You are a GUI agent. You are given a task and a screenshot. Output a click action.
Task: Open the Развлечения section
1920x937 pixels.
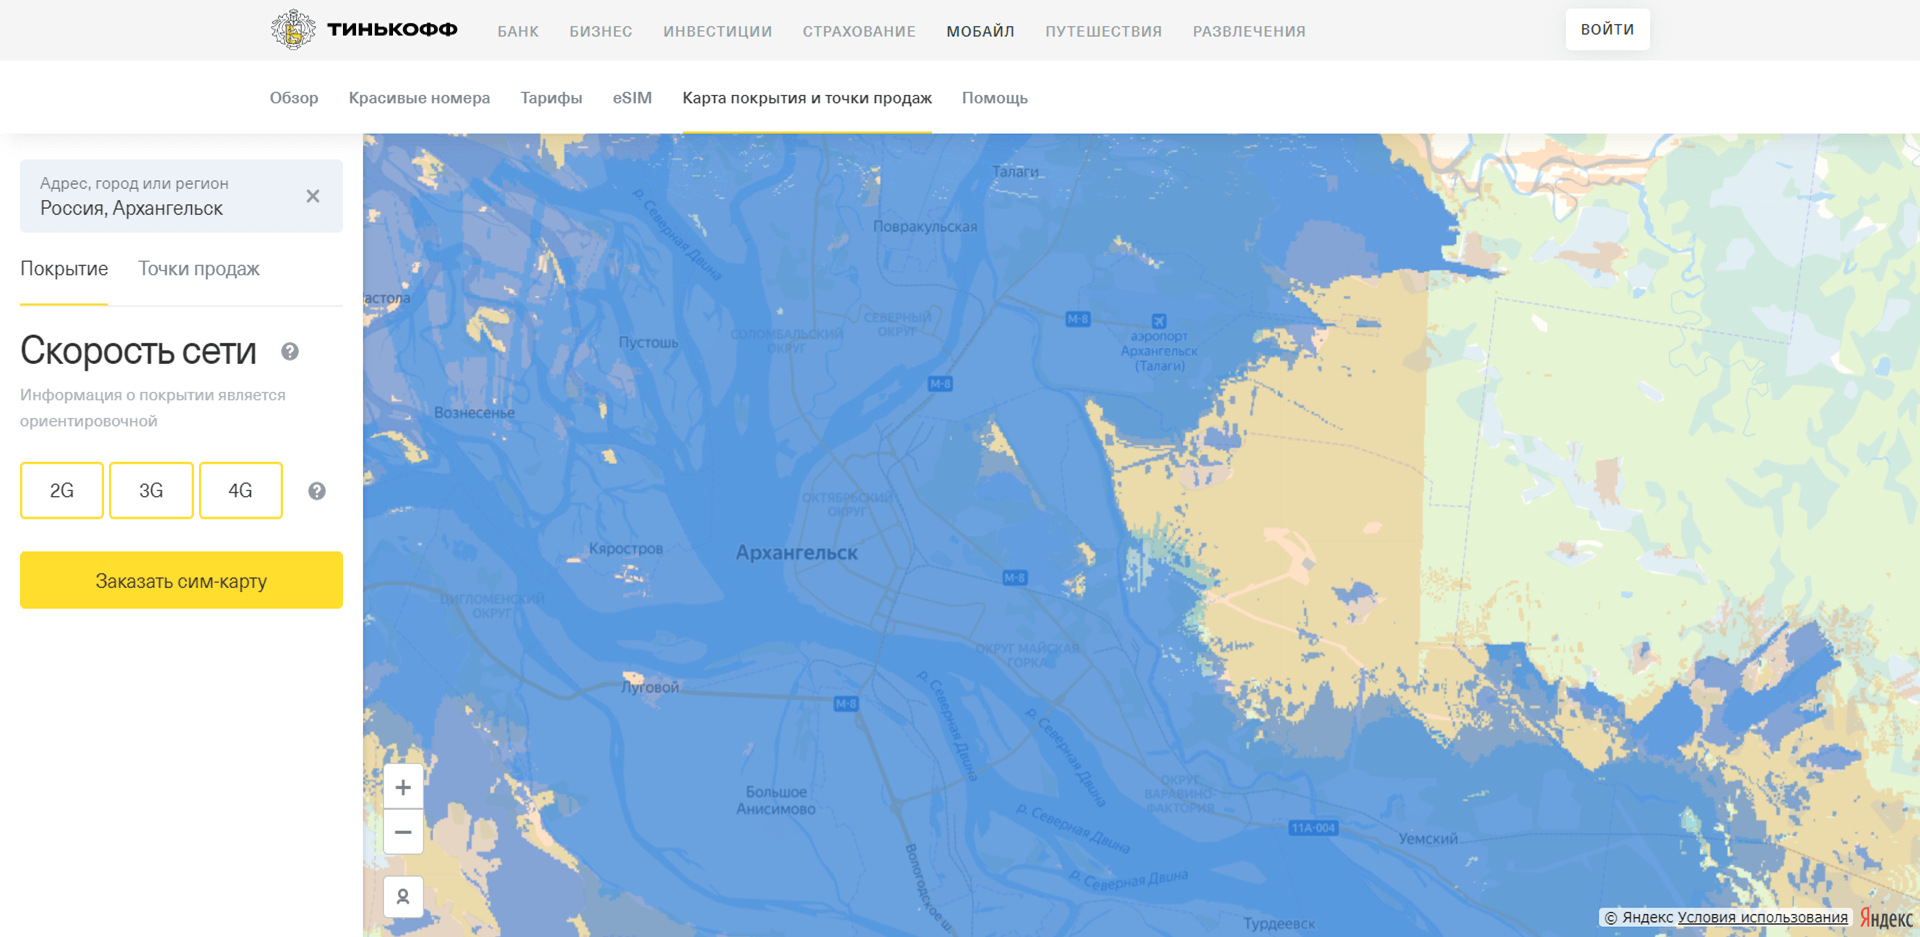(1249, 31)
